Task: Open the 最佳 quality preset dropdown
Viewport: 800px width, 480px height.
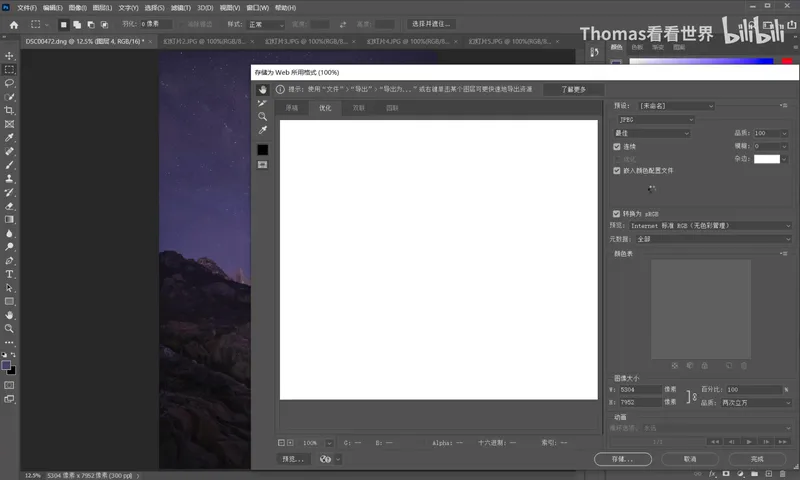Action: tap(652, 133)
